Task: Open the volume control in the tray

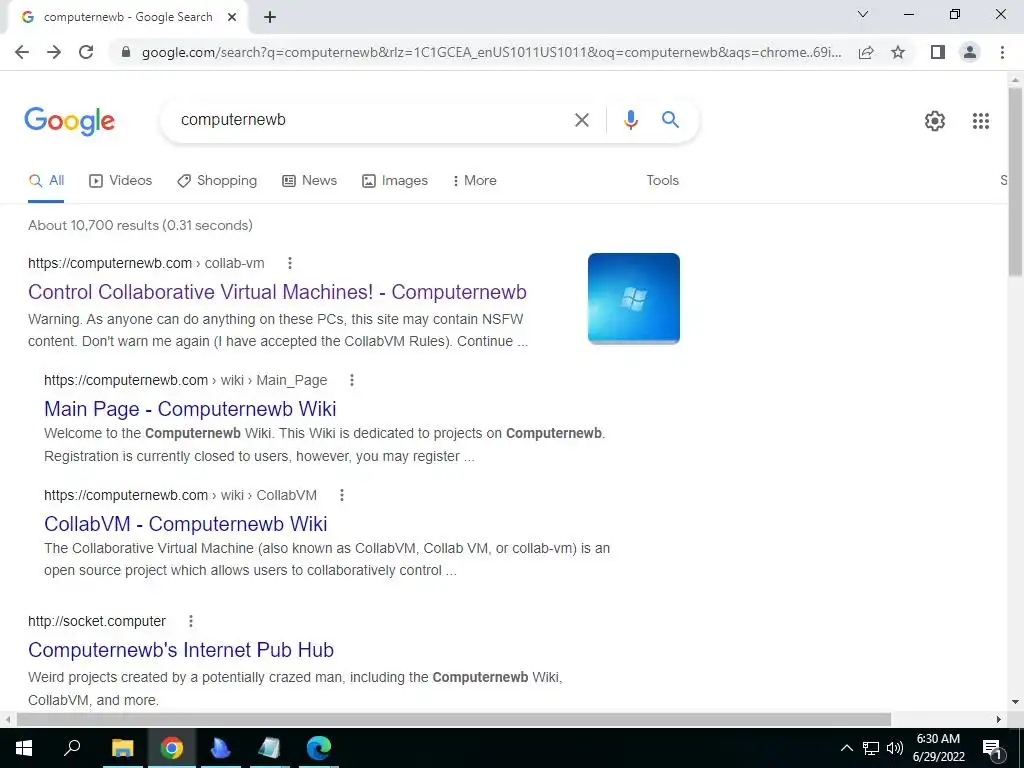Action: click(895, 748)
